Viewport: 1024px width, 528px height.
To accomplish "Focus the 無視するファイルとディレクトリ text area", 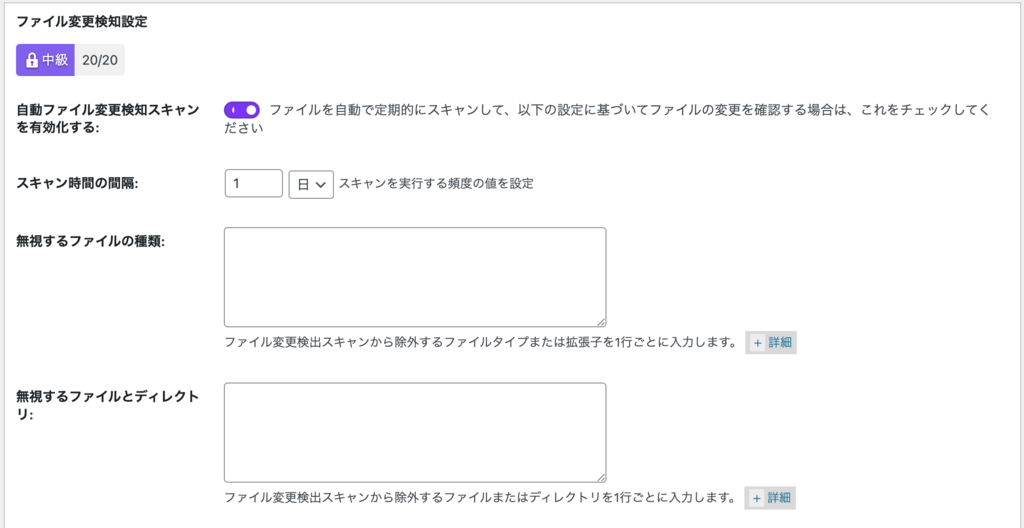I will click(415, 433).
